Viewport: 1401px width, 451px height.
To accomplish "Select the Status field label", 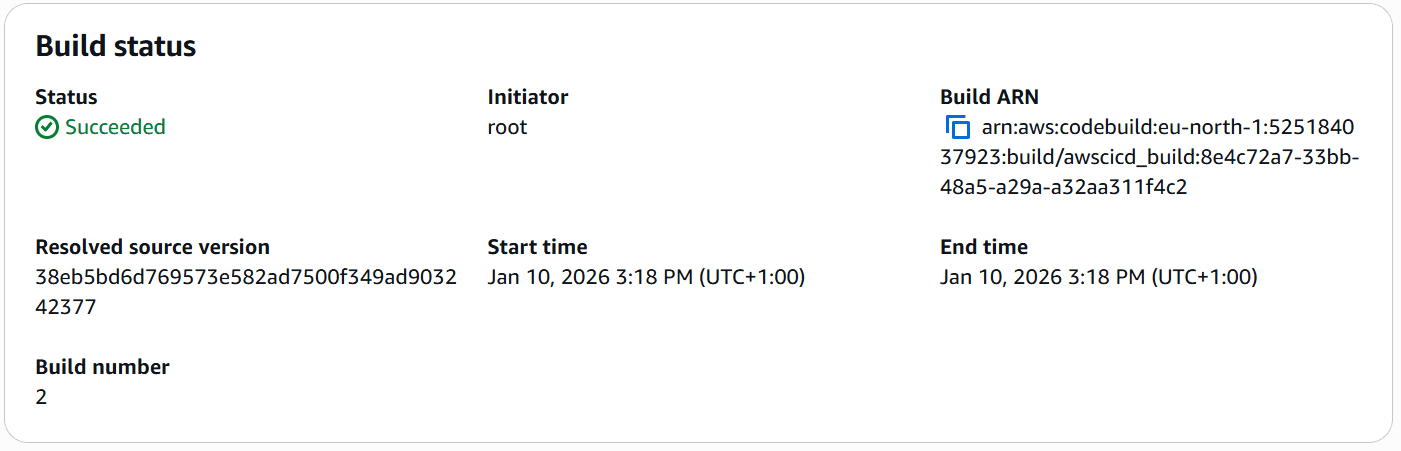I will (66, 97).
